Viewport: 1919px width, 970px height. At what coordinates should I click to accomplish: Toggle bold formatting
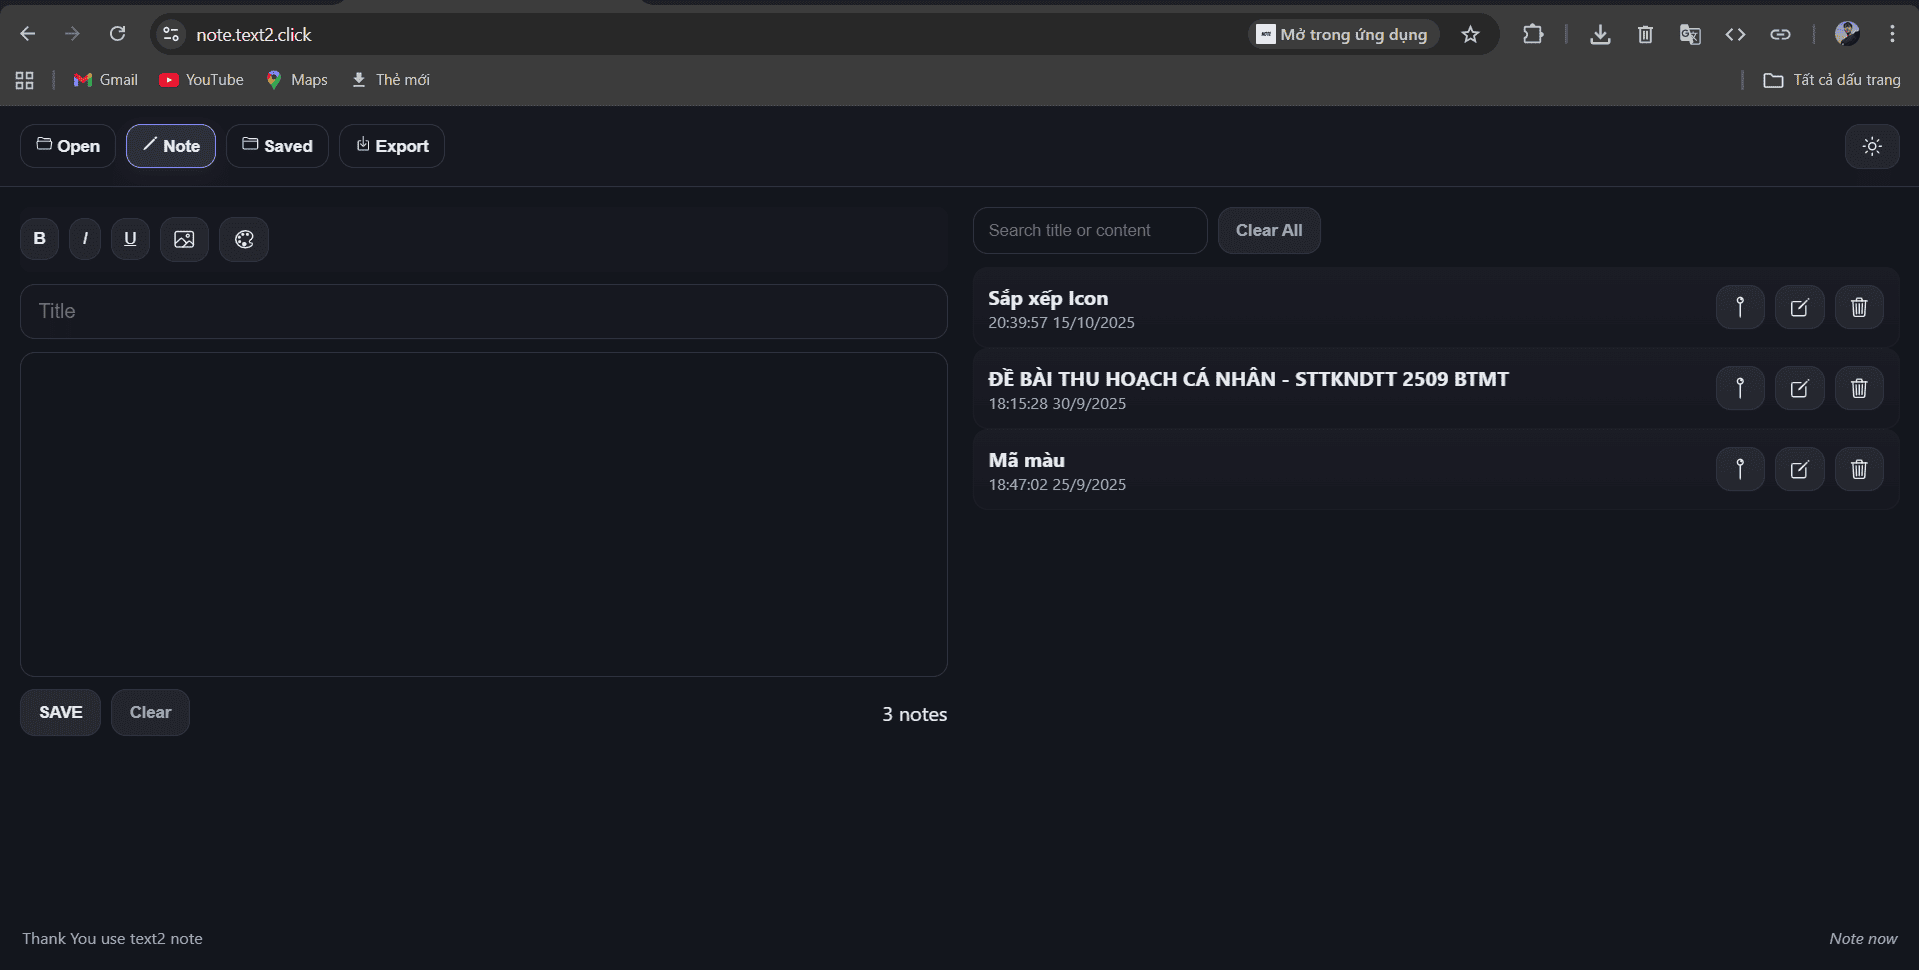[39, 239]
